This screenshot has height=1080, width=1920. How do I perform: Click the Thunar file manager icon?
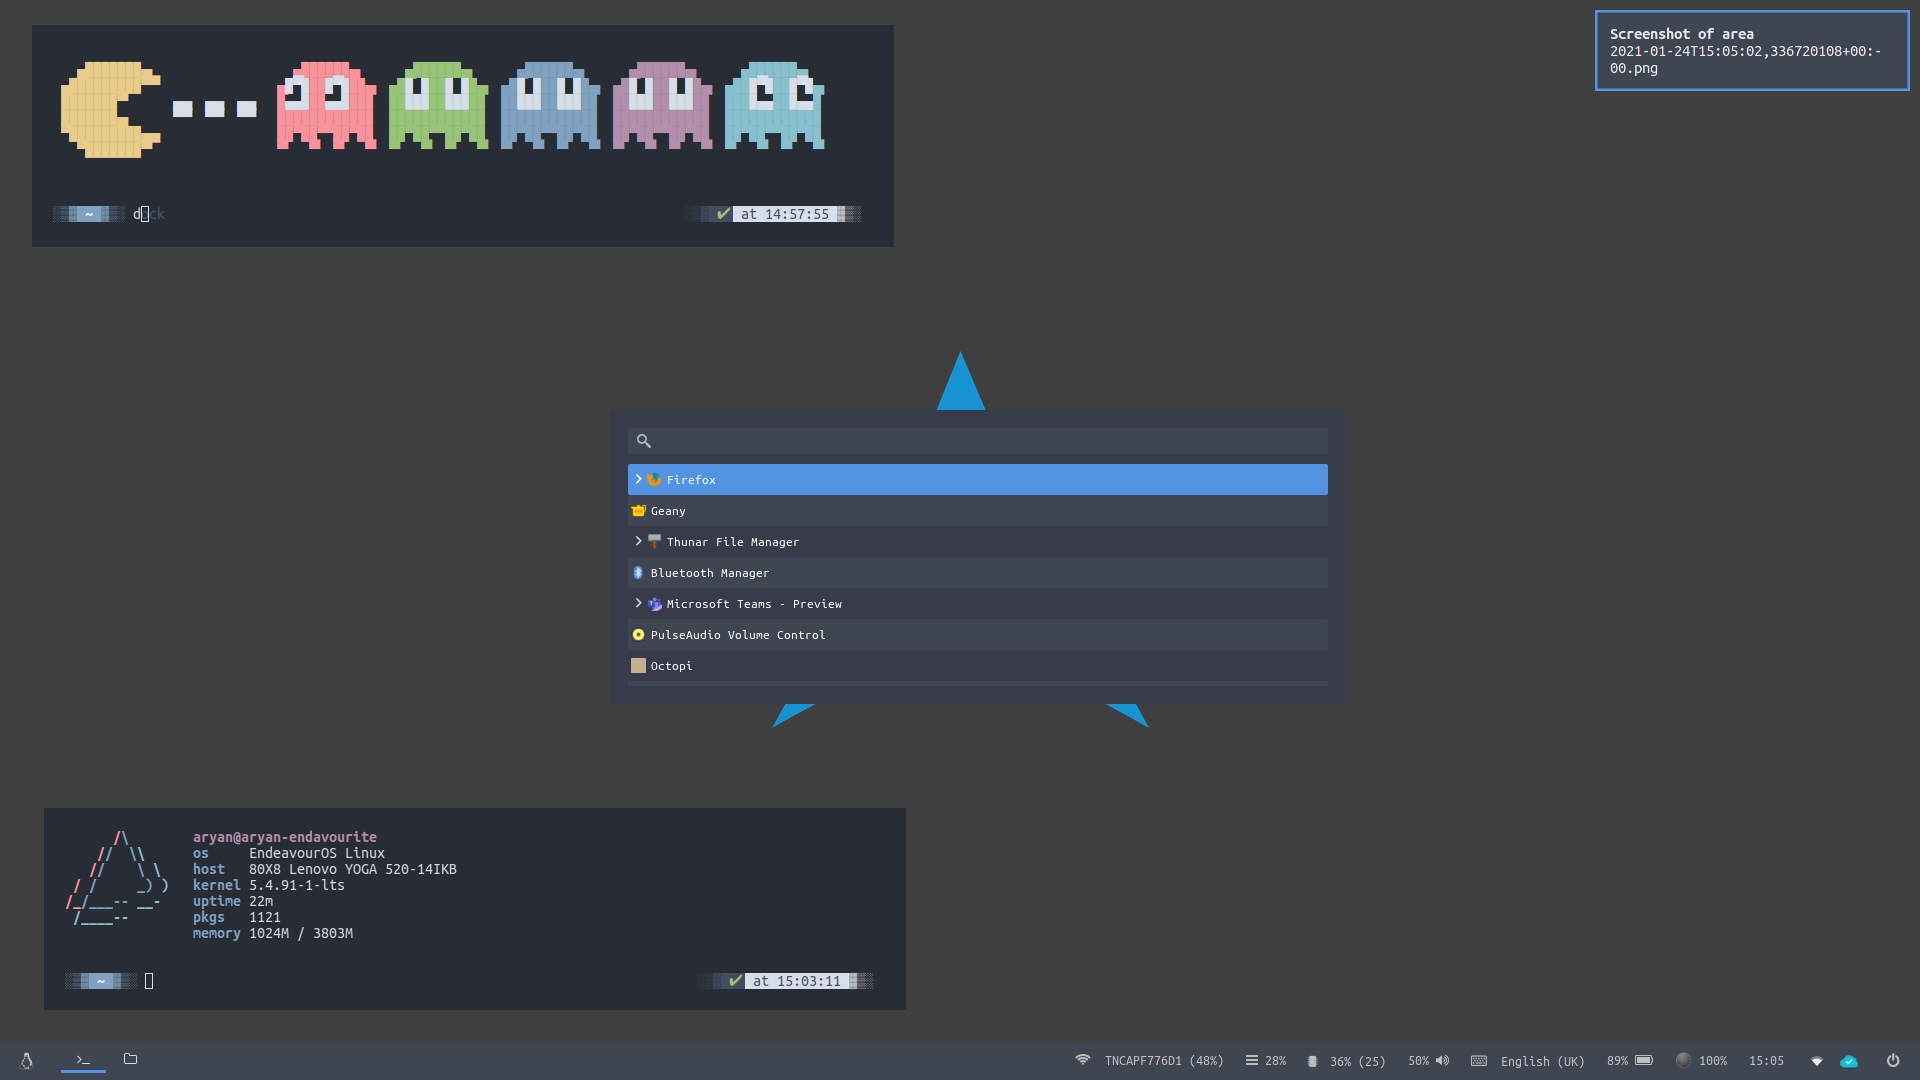pos(654,542)
